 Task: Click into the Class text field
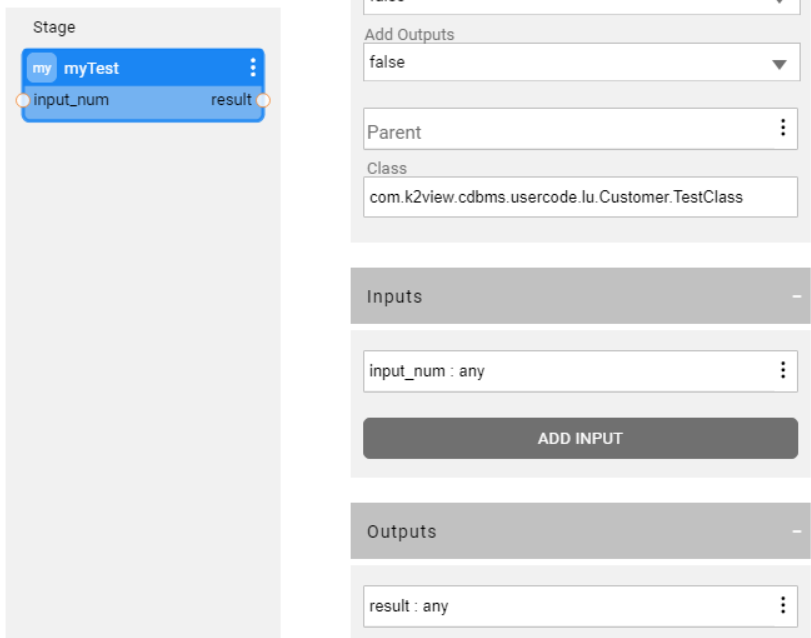(580, 197)
